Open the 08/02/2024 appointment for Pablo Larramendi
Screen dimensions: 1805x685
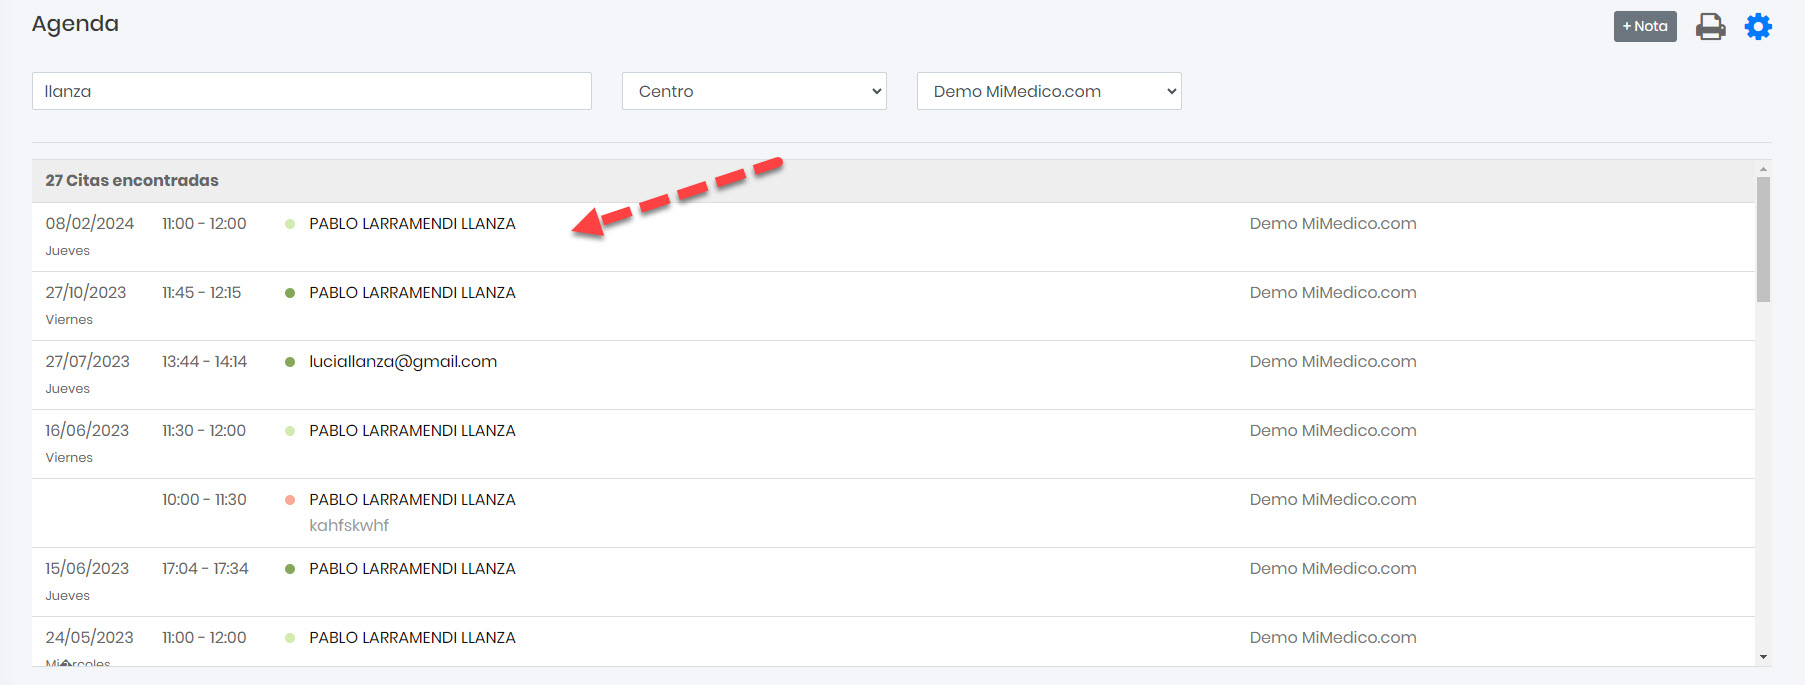pos(412,224)
